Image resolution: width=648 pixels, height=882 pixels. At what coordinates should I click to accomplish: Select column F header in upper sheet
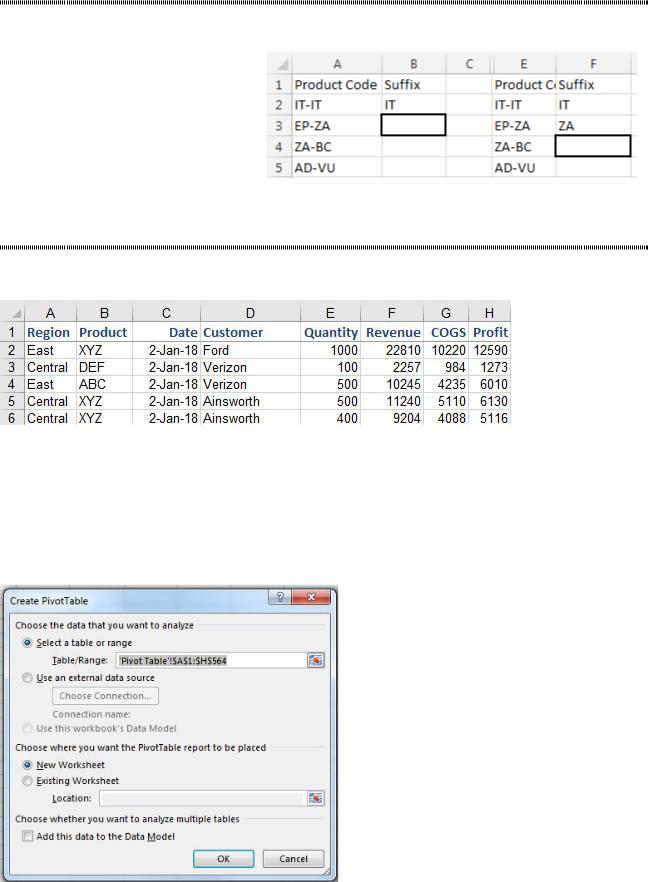tap(593, 64)
